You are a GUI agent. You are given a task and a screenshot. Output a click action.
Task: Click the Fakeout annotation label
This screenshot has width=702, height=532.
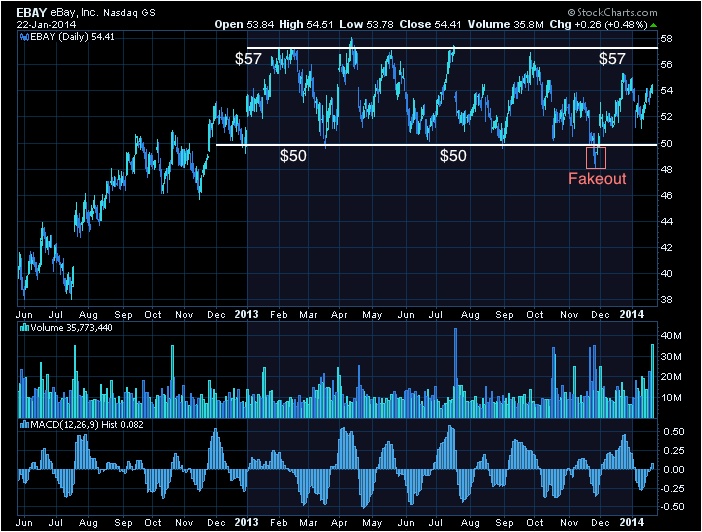597,179
